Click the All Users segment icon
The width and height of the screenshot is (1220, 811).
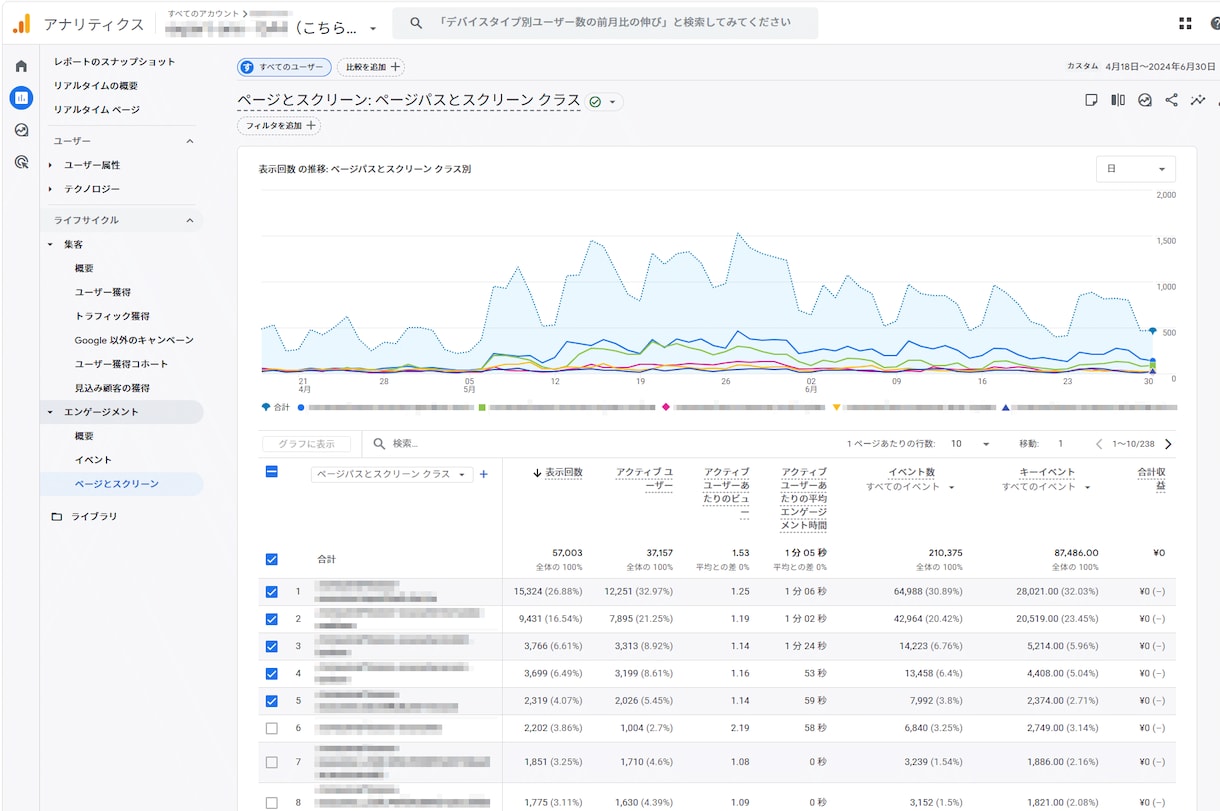click(x=247, y=67)
